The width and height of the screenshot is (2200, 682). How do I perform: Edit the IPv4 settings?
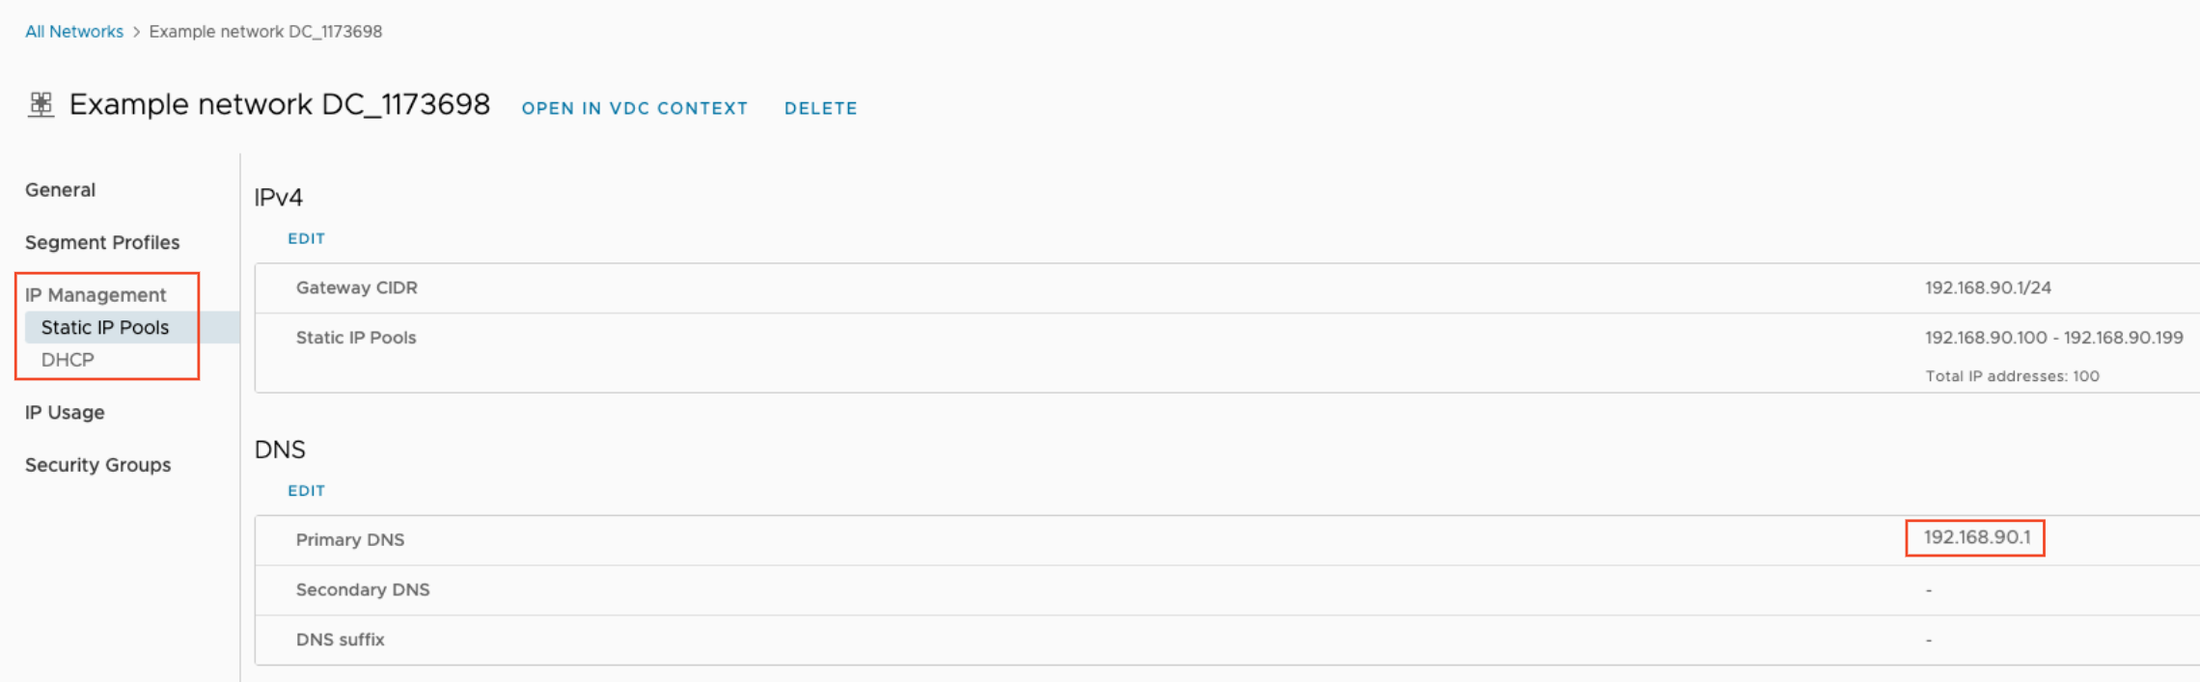[x=306, y=239]
